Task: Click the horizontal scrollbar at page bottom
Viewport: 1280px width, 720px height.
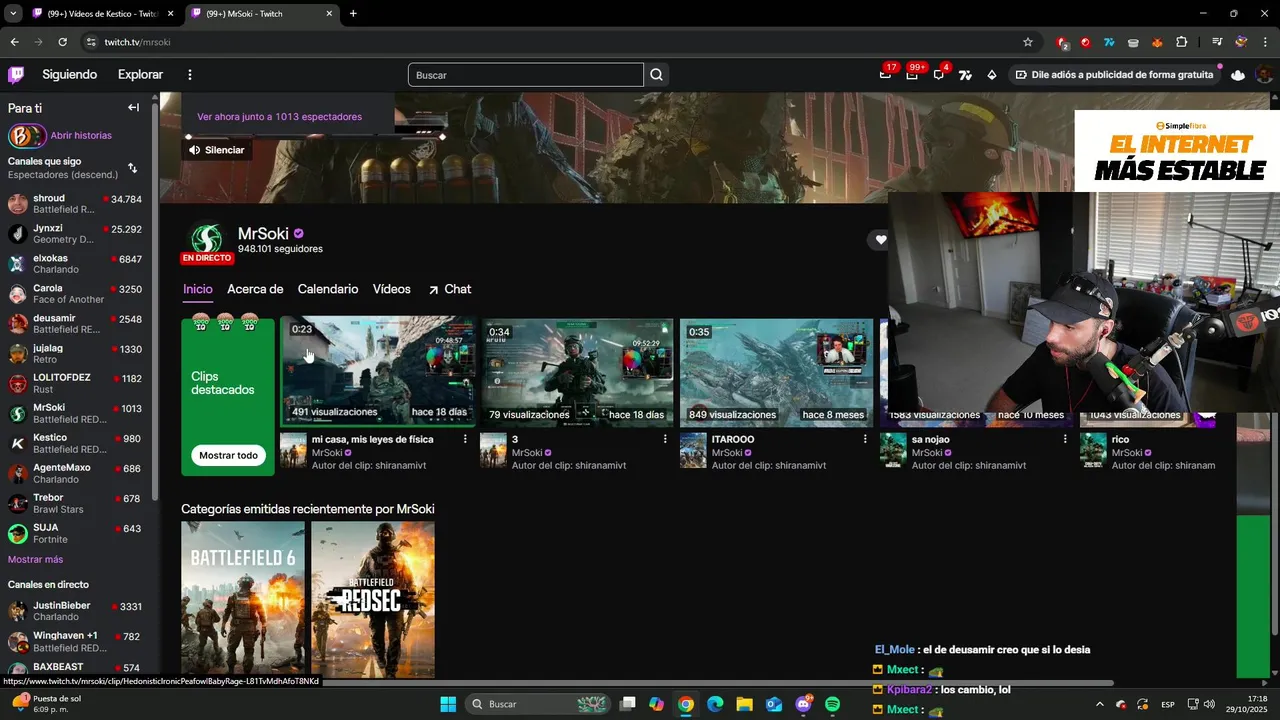Action: pos(640,684)
